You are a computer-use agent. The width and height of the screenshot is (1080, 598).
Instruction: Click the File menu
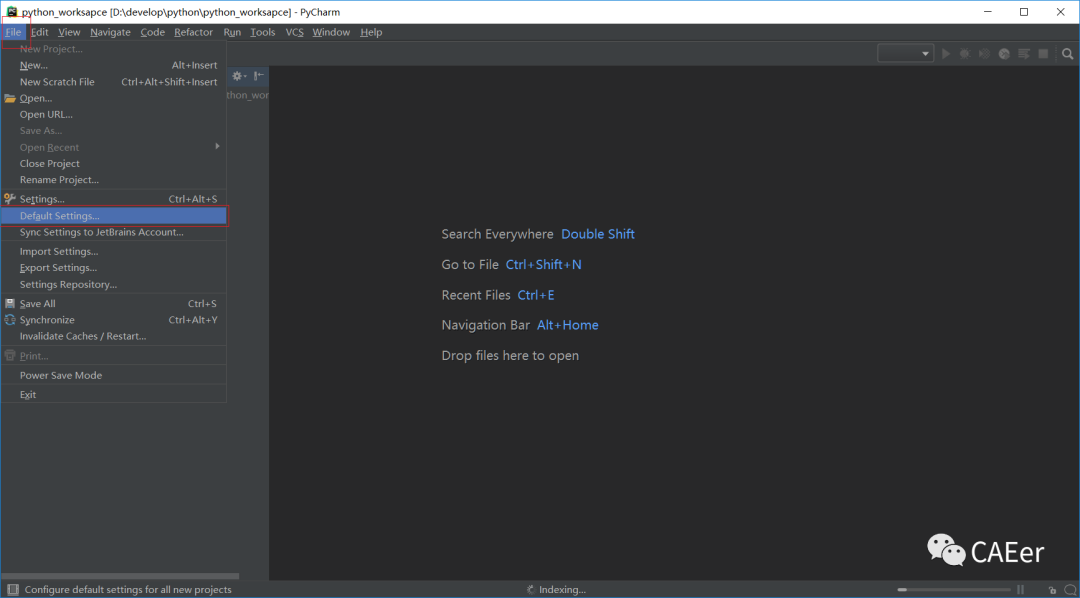[13, 32]
